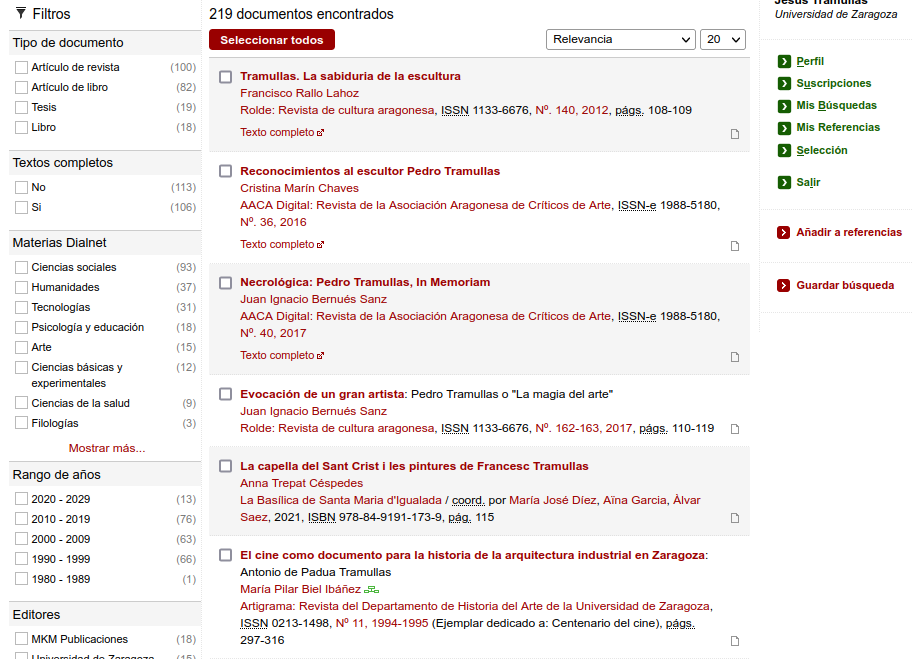Click the document icon for 'Evocación de un gran artista'

(x=735, y=429)
